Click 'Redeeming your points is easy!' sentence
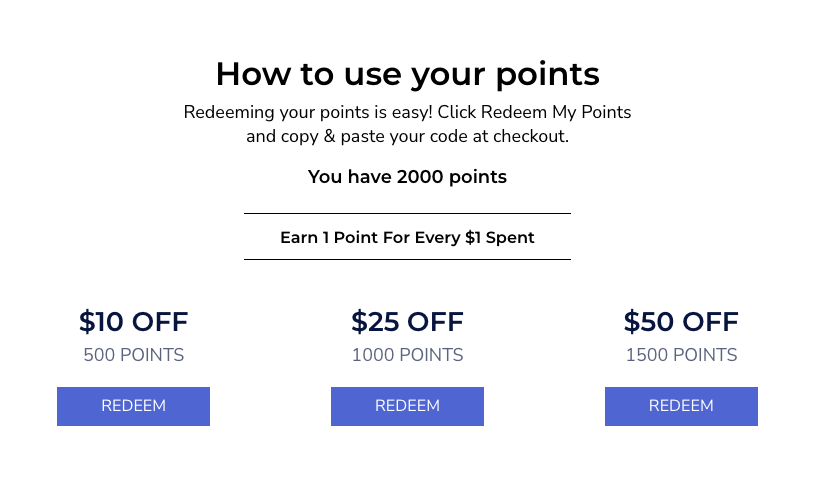 click(308, 112)
